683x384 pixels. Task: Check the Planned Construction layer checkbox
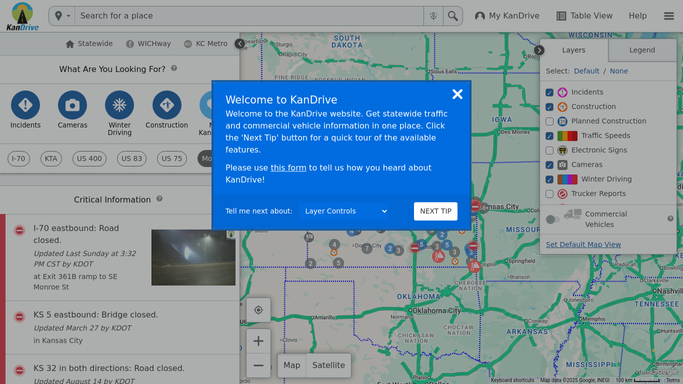(549, 121)
